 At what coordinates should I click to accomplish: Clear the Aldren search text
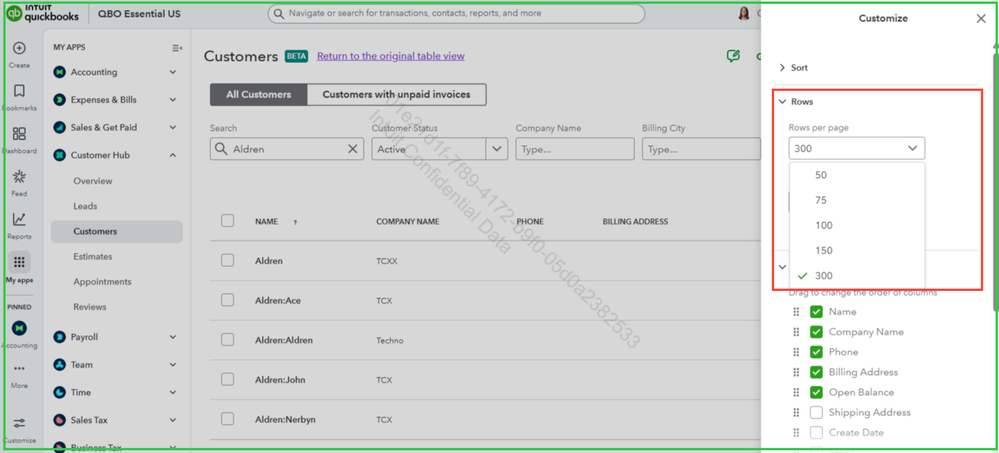[352, 148]
